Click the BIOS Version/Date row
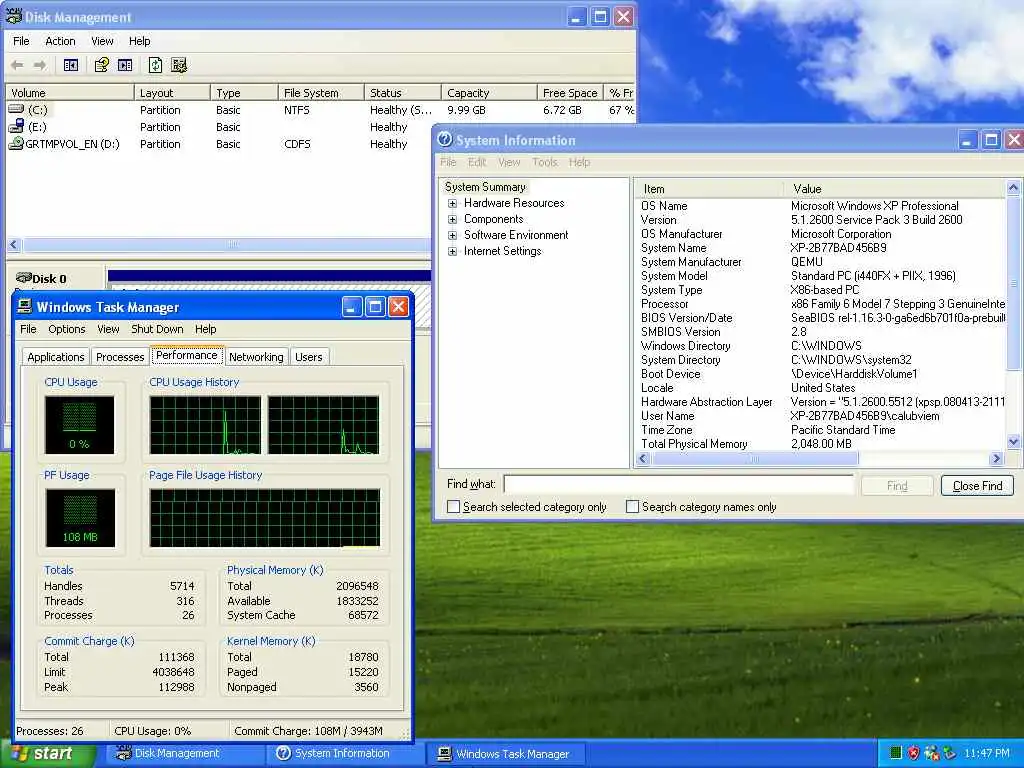 point(820,318)
